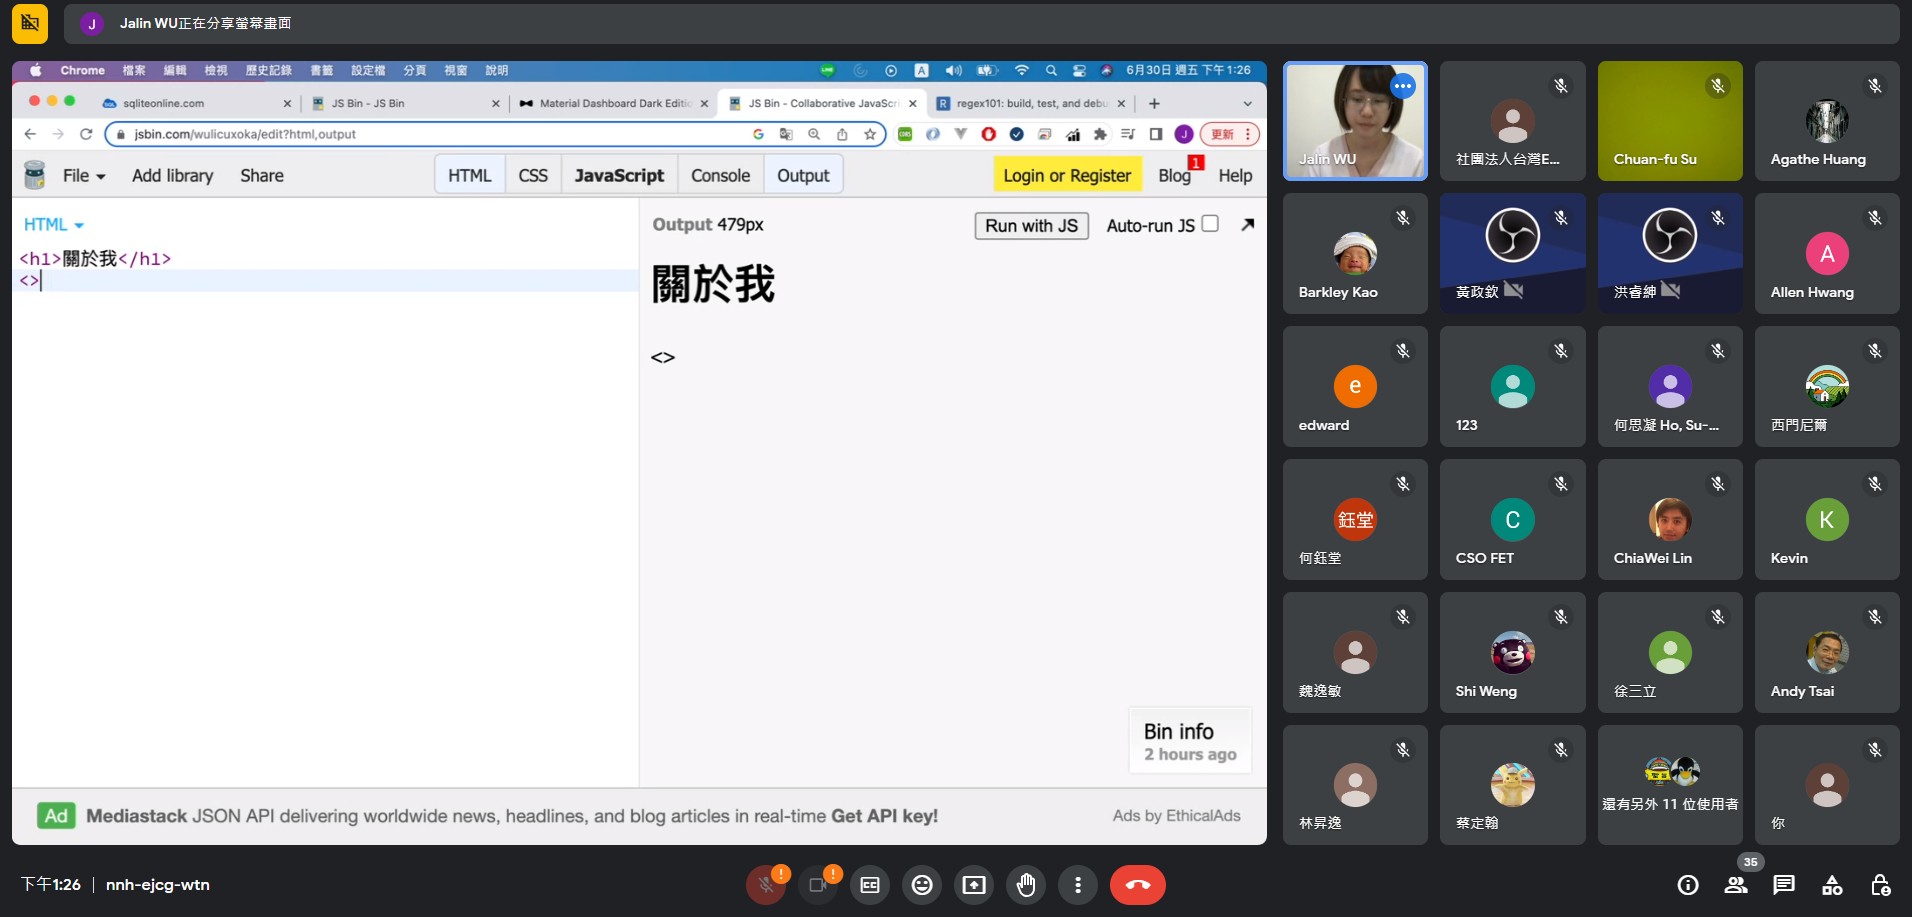Image resolution: width=1912 pixels, height=917 pixels.
Task: Click Login or Register button
Action: click(x=1067, y=175)
